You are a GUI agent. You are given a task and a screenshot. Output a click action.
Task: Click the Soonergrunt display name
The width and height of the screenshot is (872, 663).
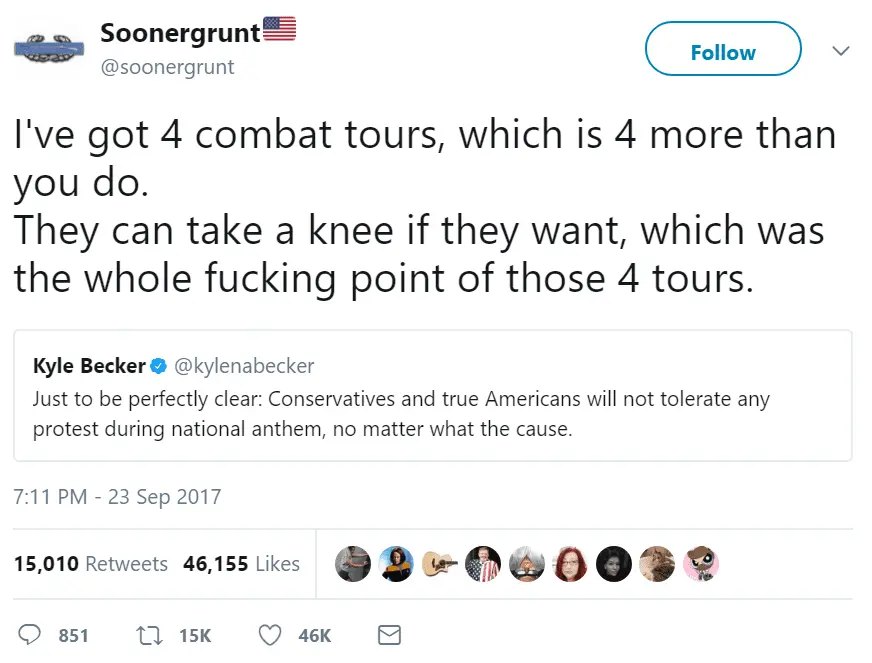tap(180, 32)
